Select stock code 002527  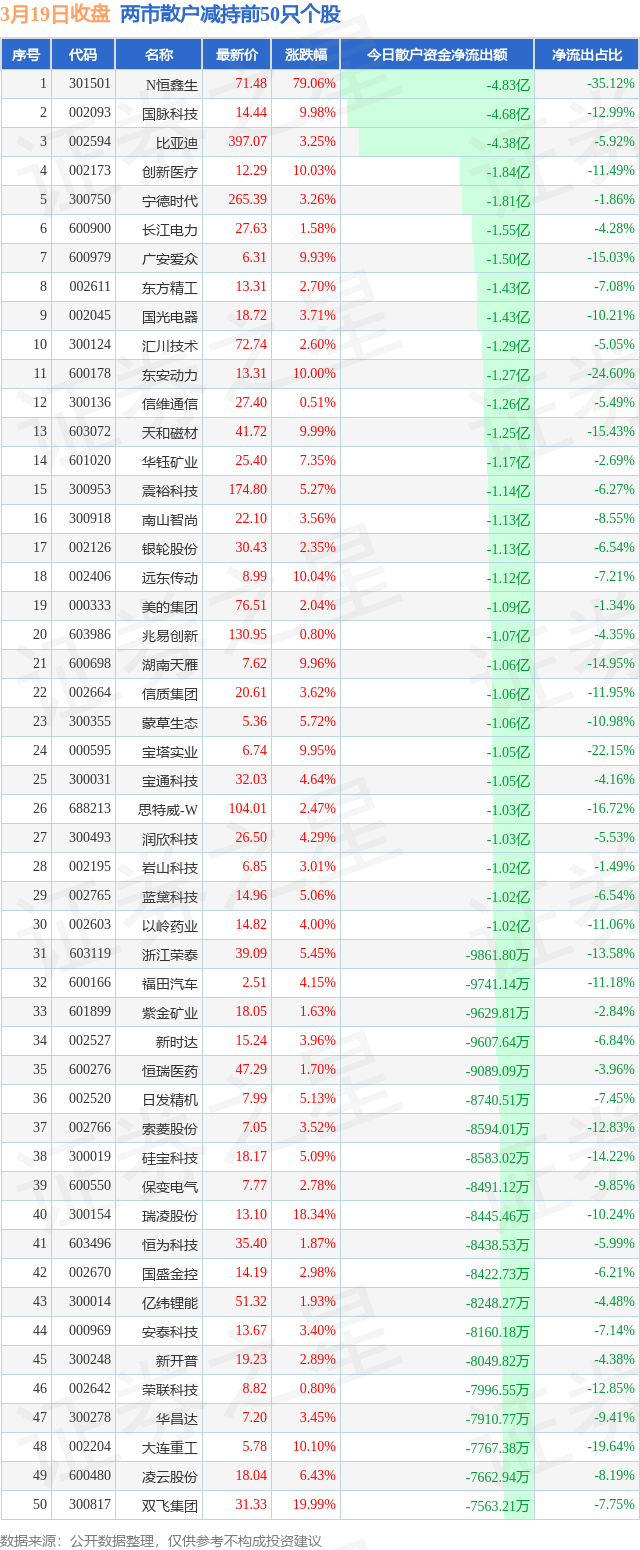(89, 1041)
